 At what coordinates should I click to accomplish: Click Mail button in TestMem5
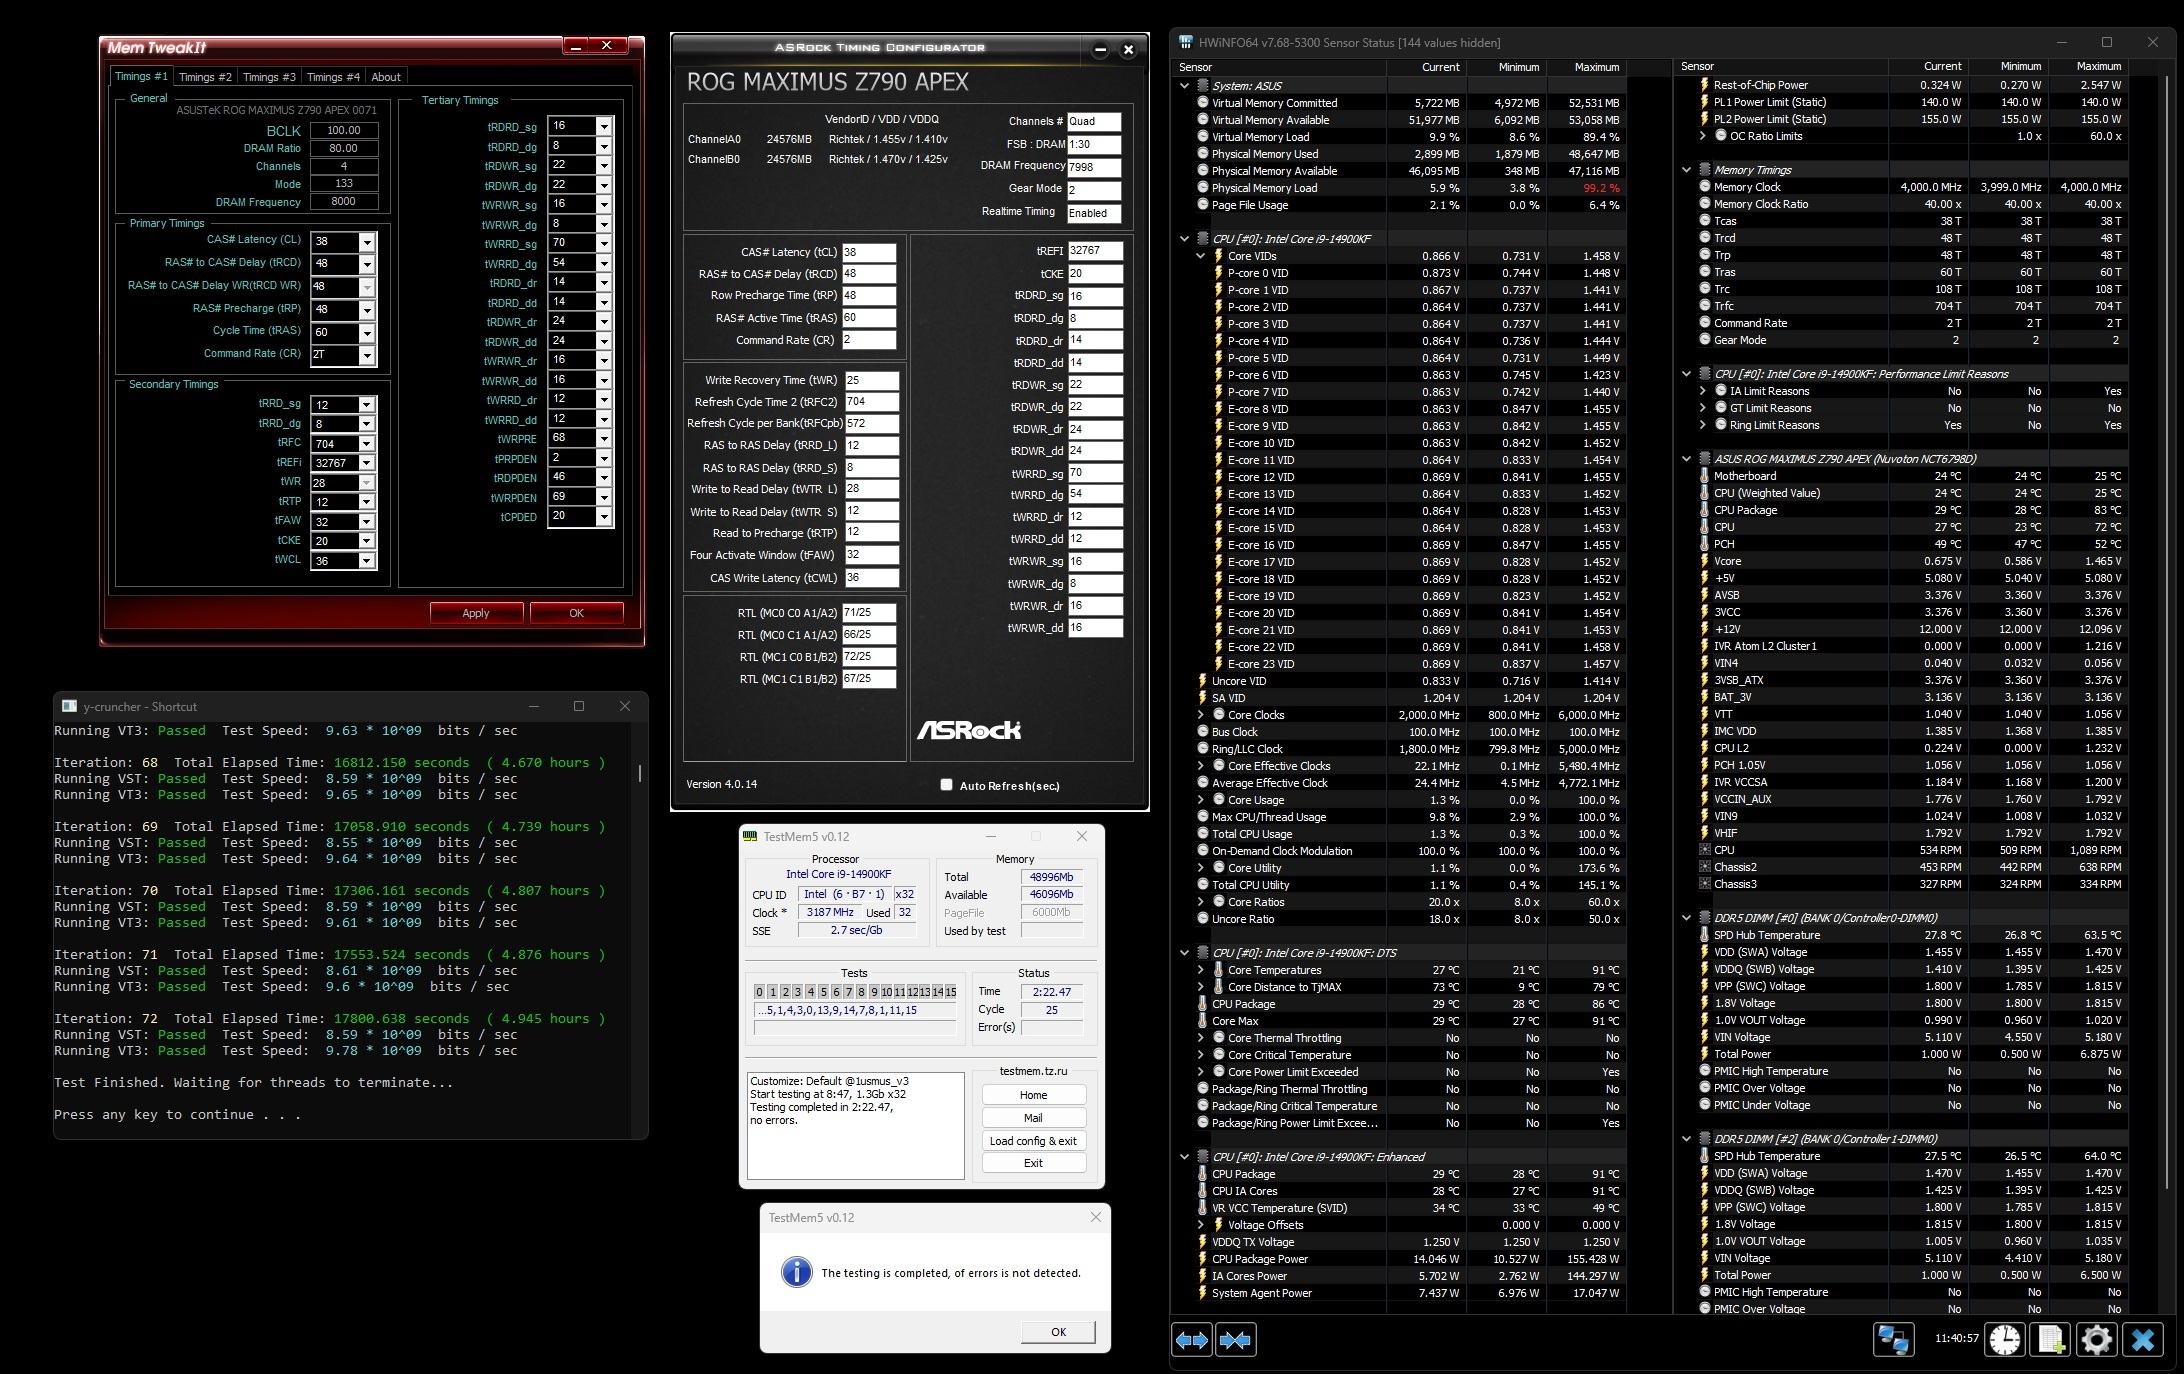pyautogui.click(x=1033, y=1118)
